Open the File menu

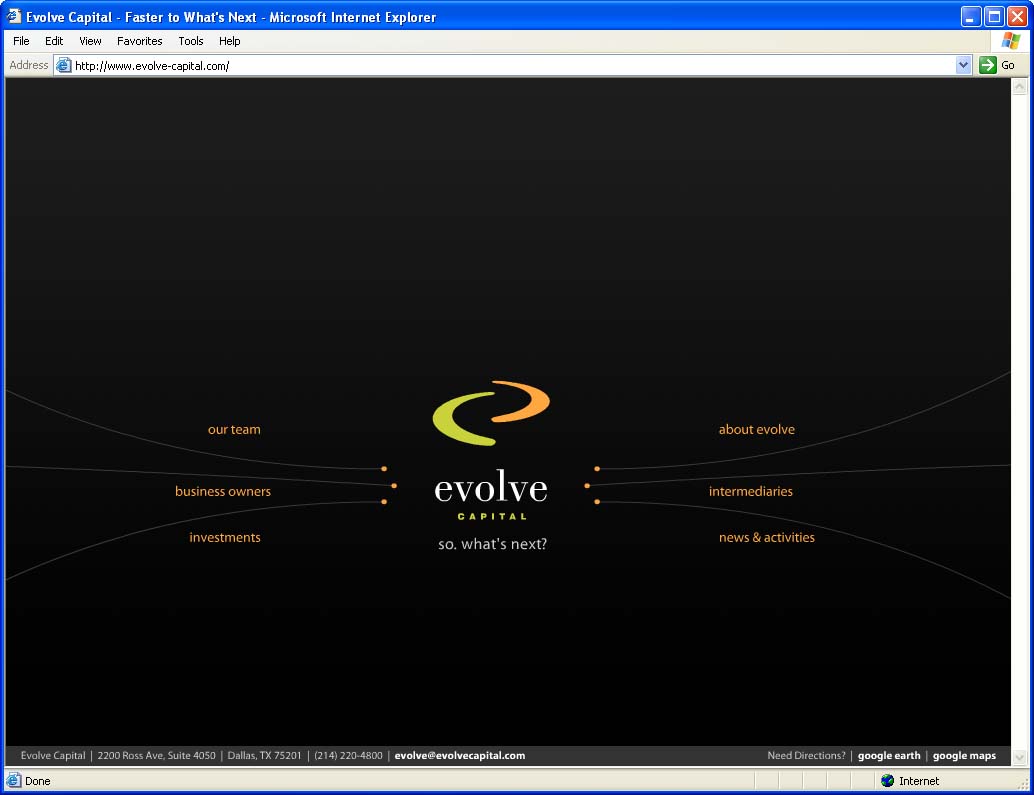[21, 41]
